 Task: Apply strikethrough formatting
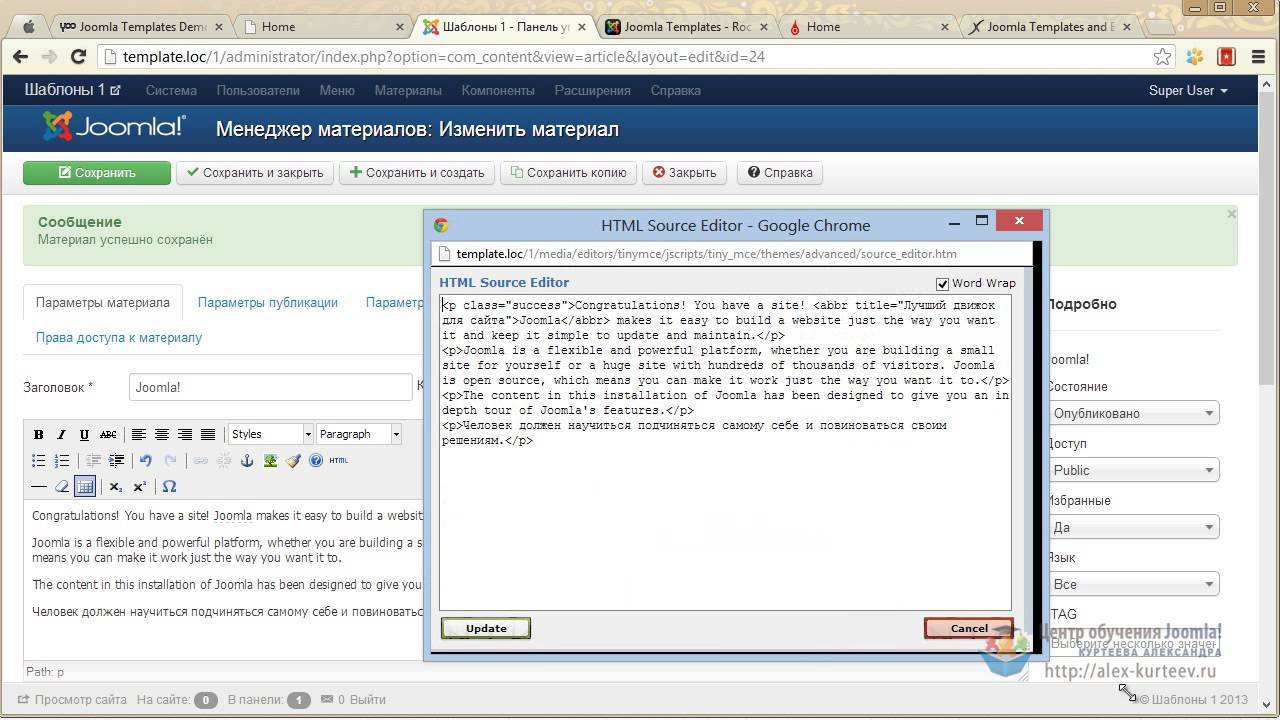pos(108,434)
